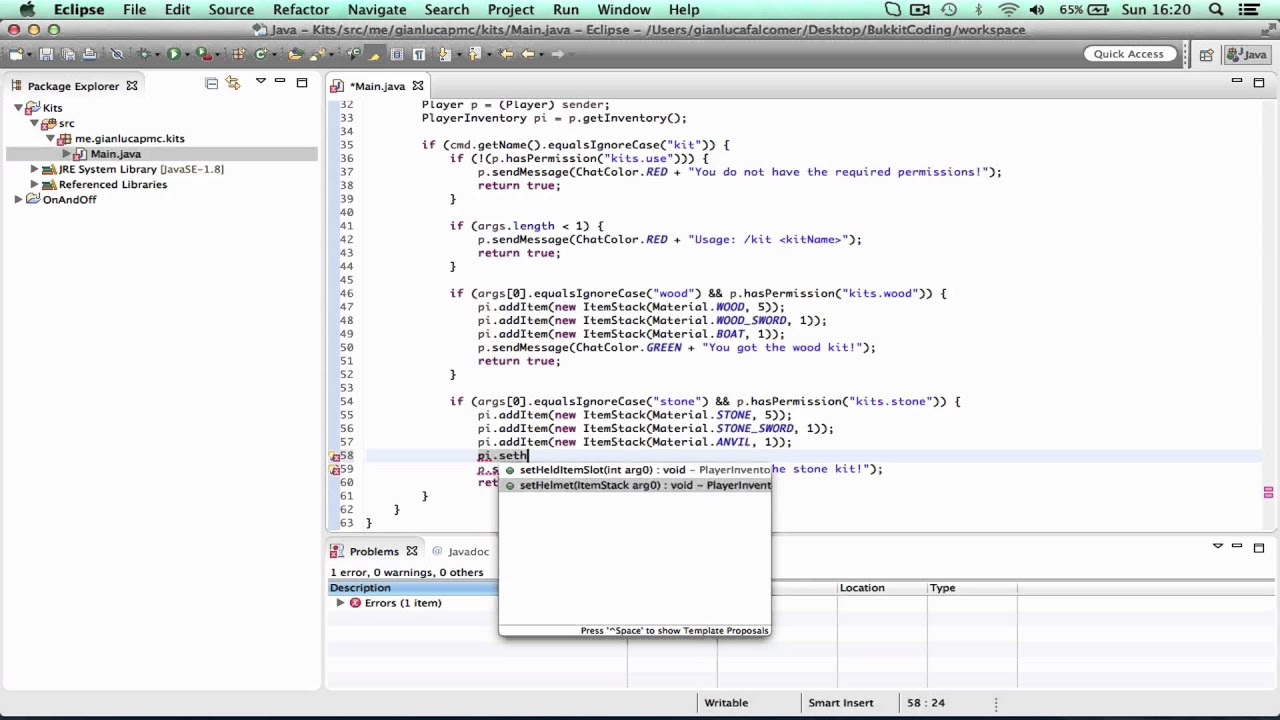Click the Previous Annotation icon
The width and height of the screenshot is (1280, 720).
(x=473, y=54)
